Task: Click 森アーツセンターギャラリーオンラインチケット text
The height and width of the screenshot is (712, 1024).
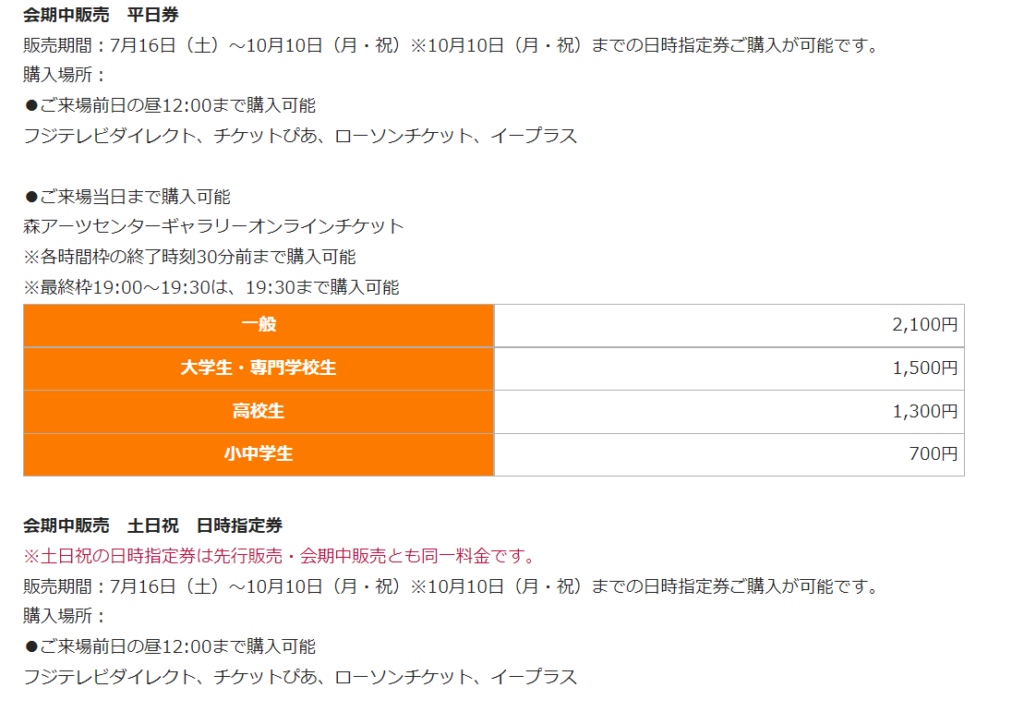Action: 214,227
